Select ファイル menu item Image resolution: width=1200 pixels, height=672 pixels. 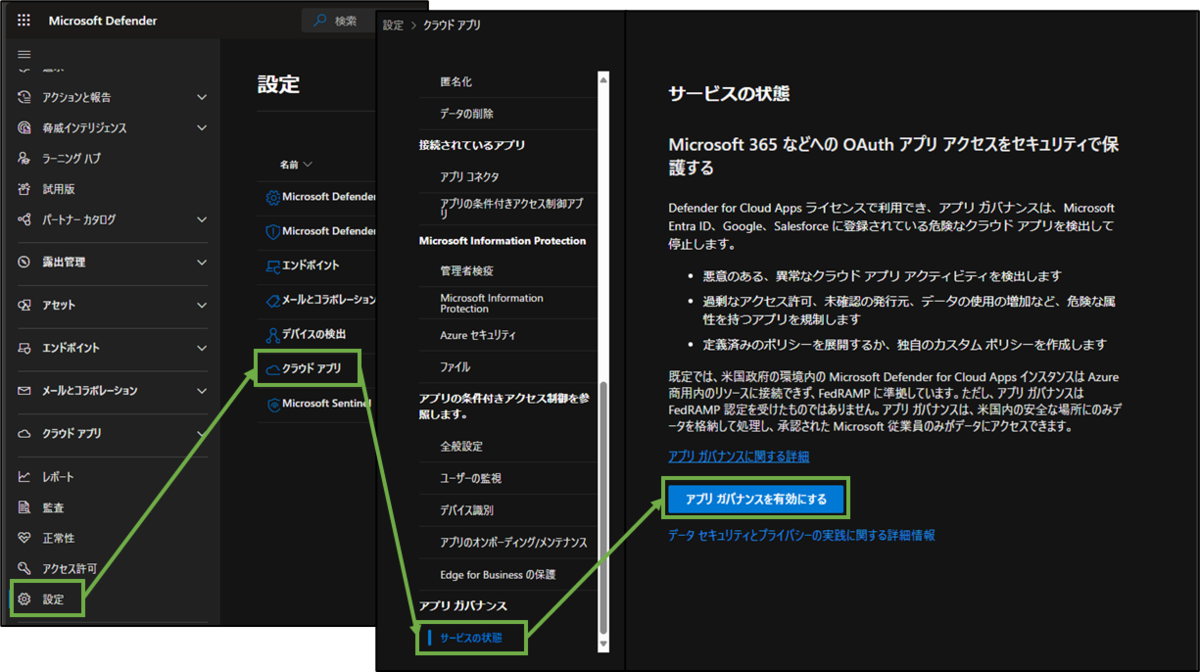point(455,367)
